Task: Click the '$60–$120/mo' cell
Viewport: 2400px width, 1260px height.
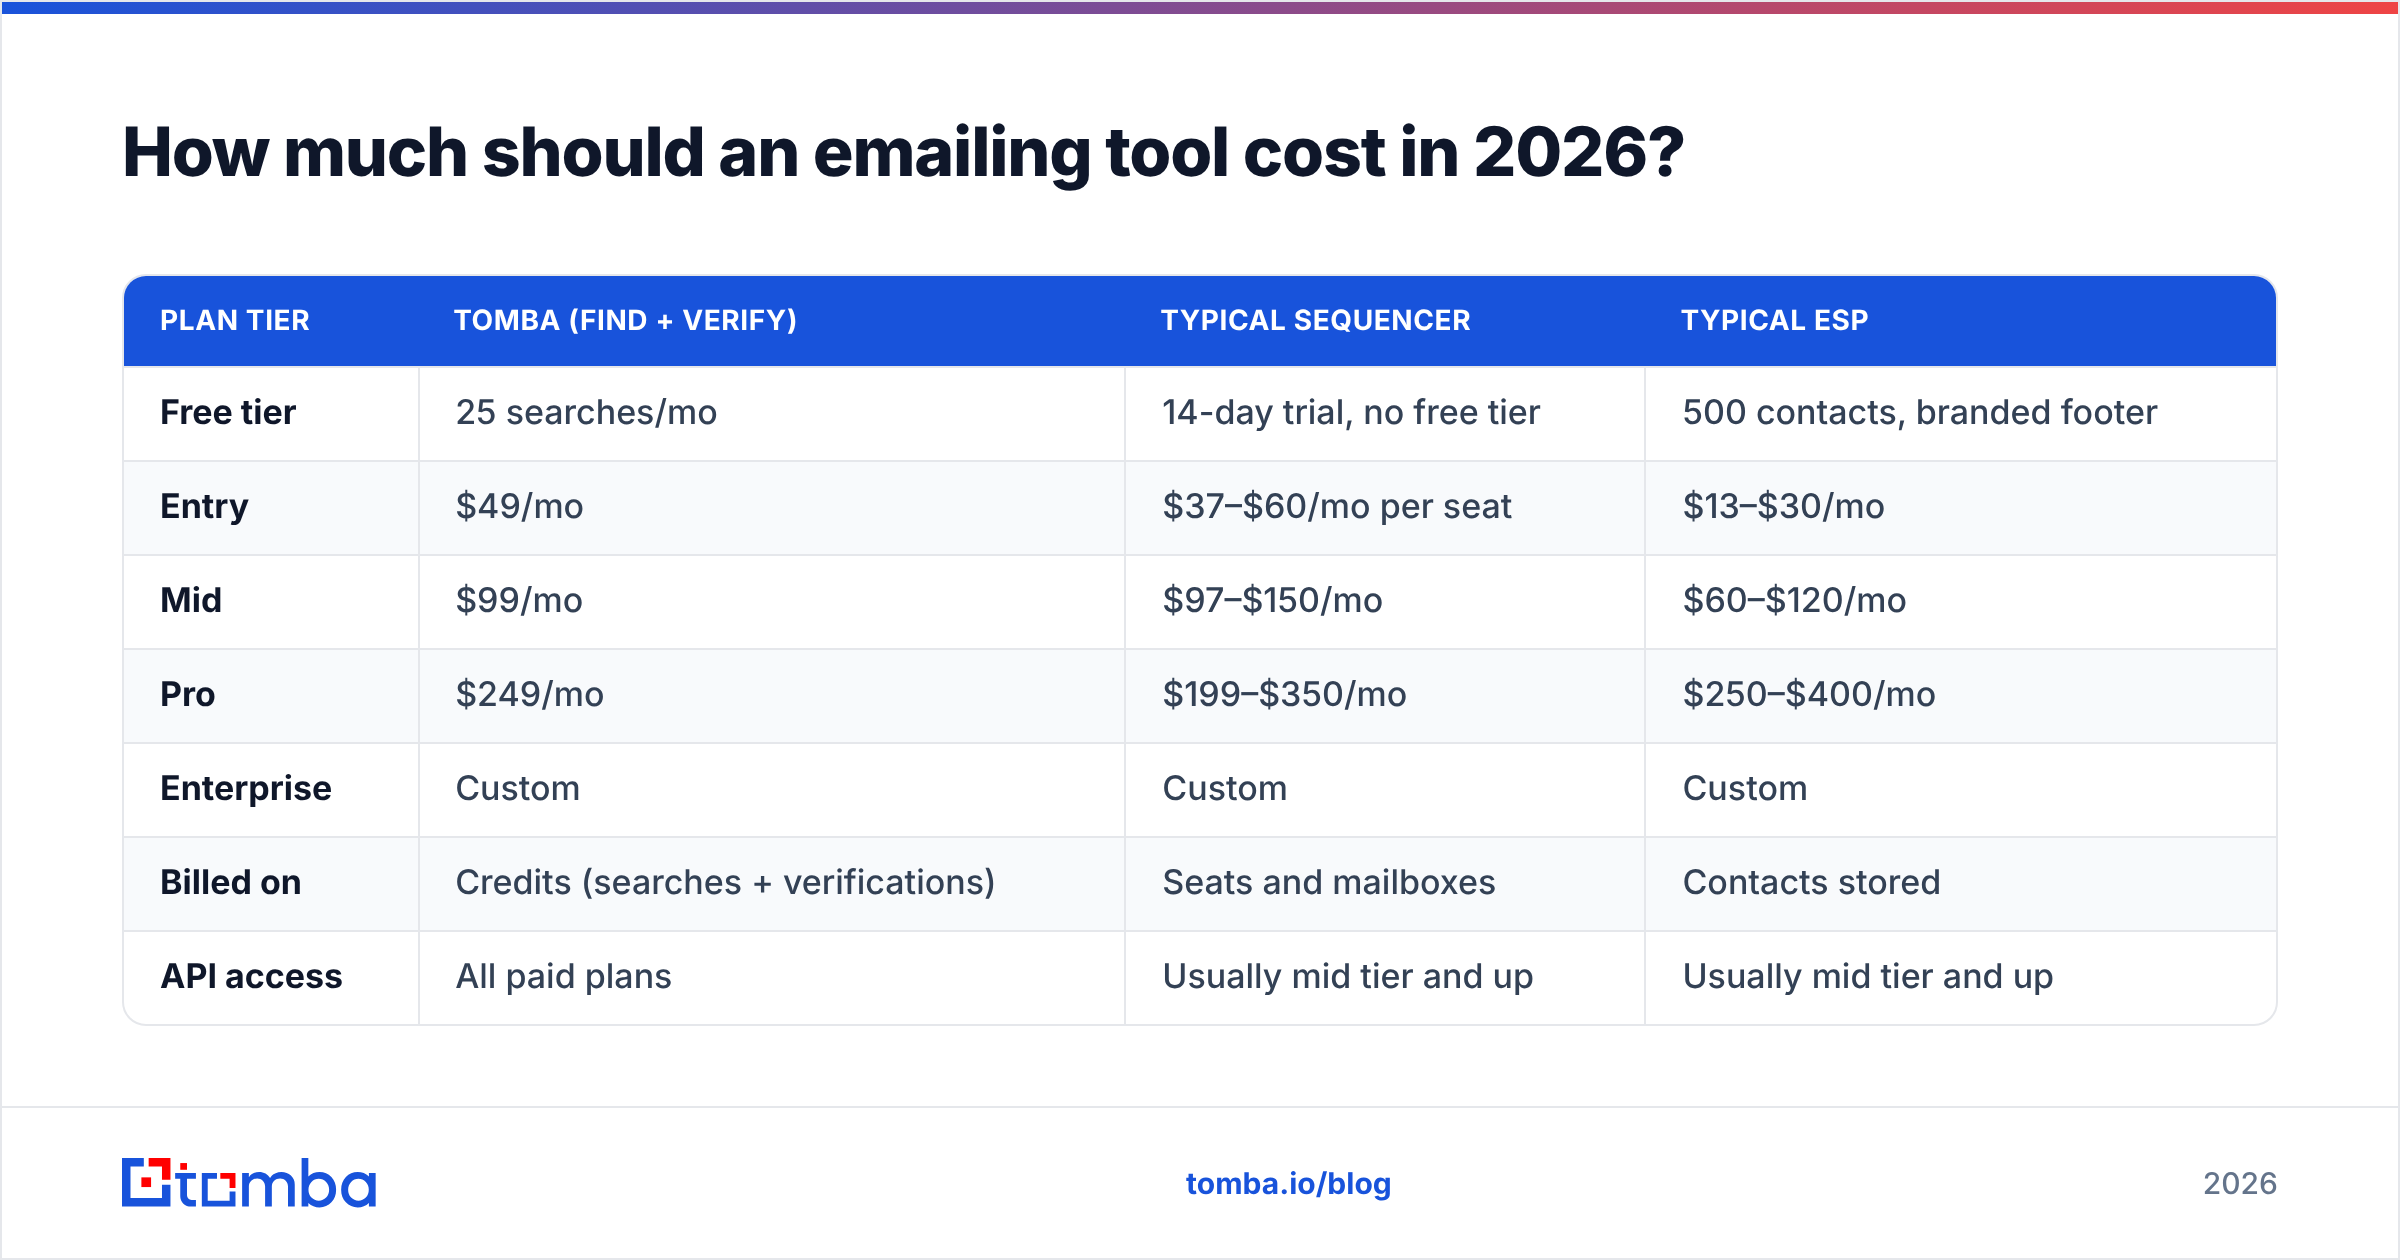Action: click(x=1794, y=600)
